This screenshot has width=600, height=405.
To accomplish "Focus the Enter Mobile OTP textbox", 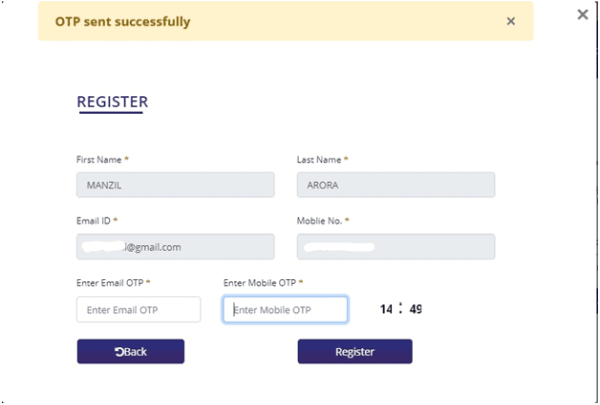I will click(x=285, y=310).
